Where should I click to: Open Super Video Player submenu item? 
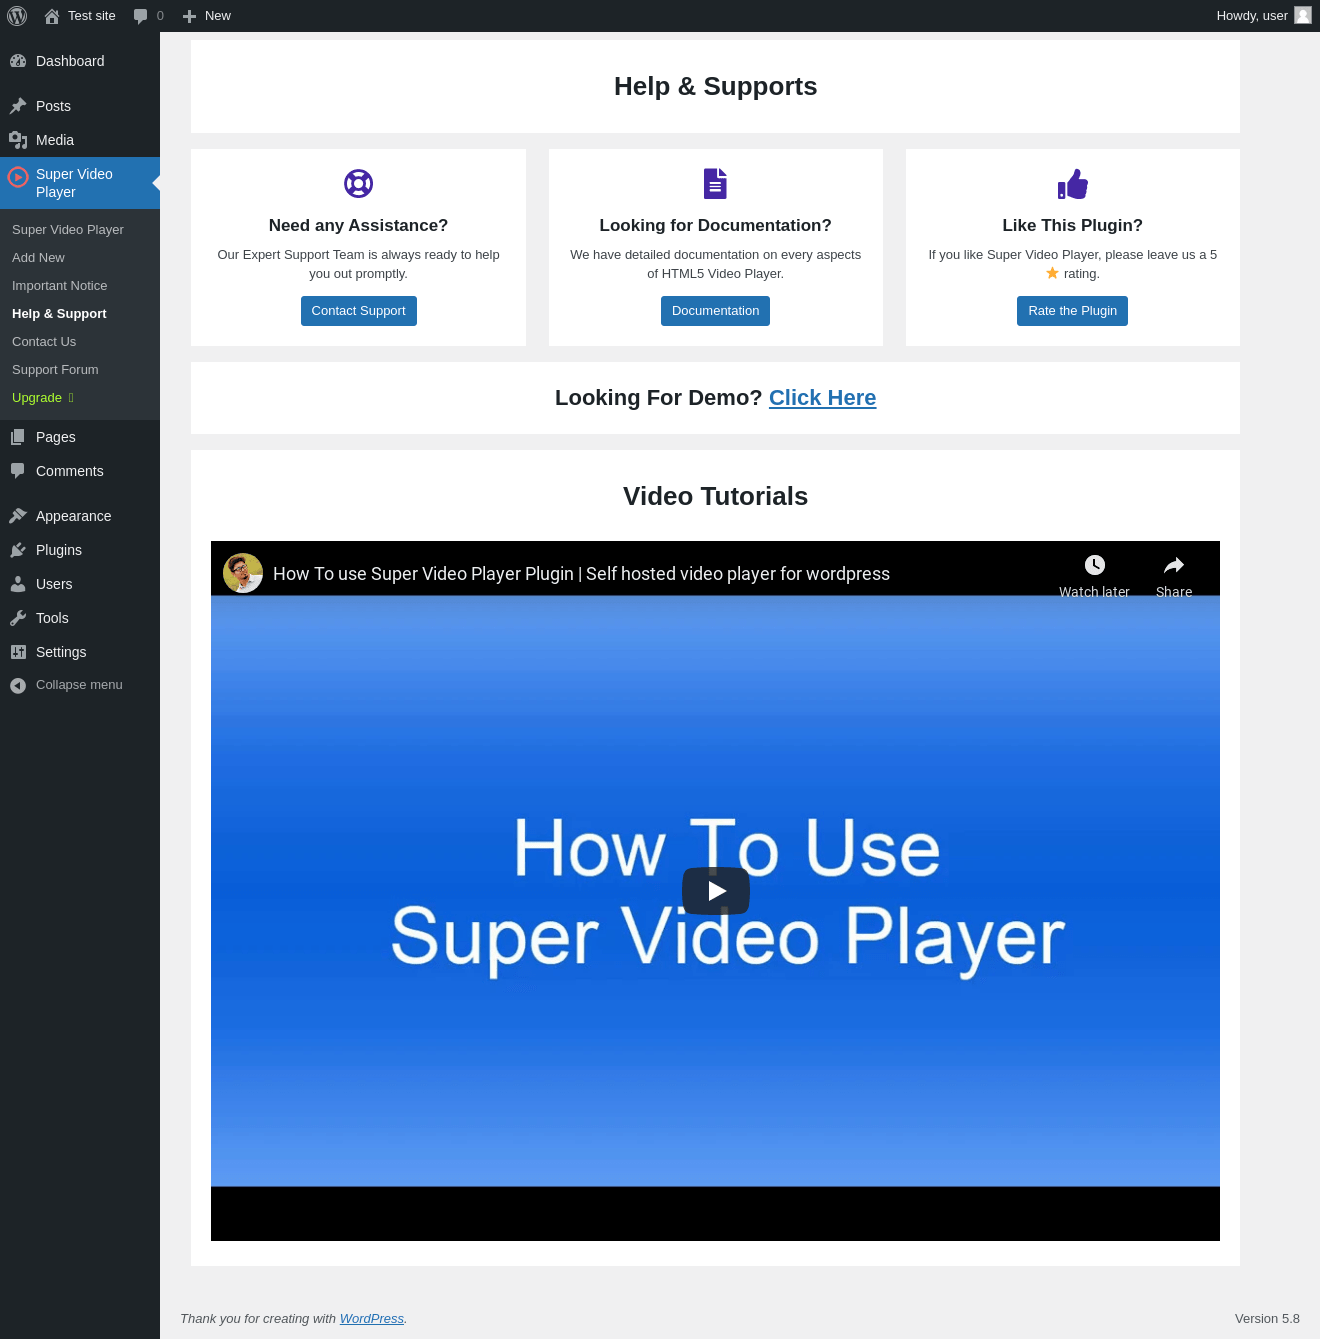click(x=68, y=229)
